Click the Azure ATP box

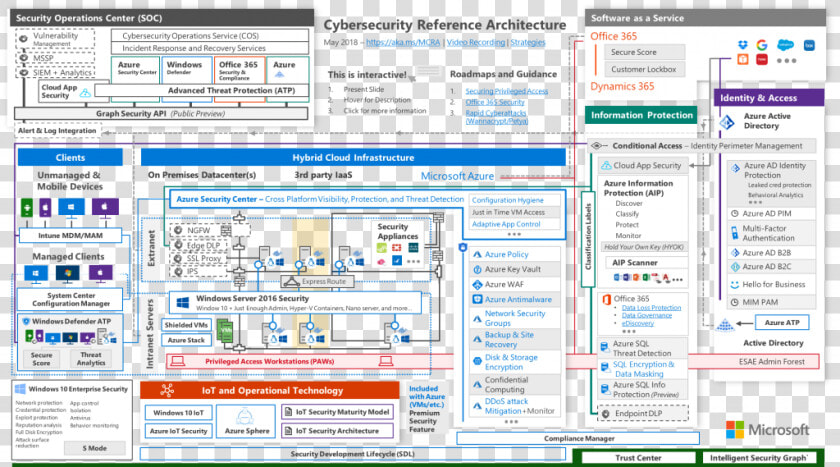782,322
